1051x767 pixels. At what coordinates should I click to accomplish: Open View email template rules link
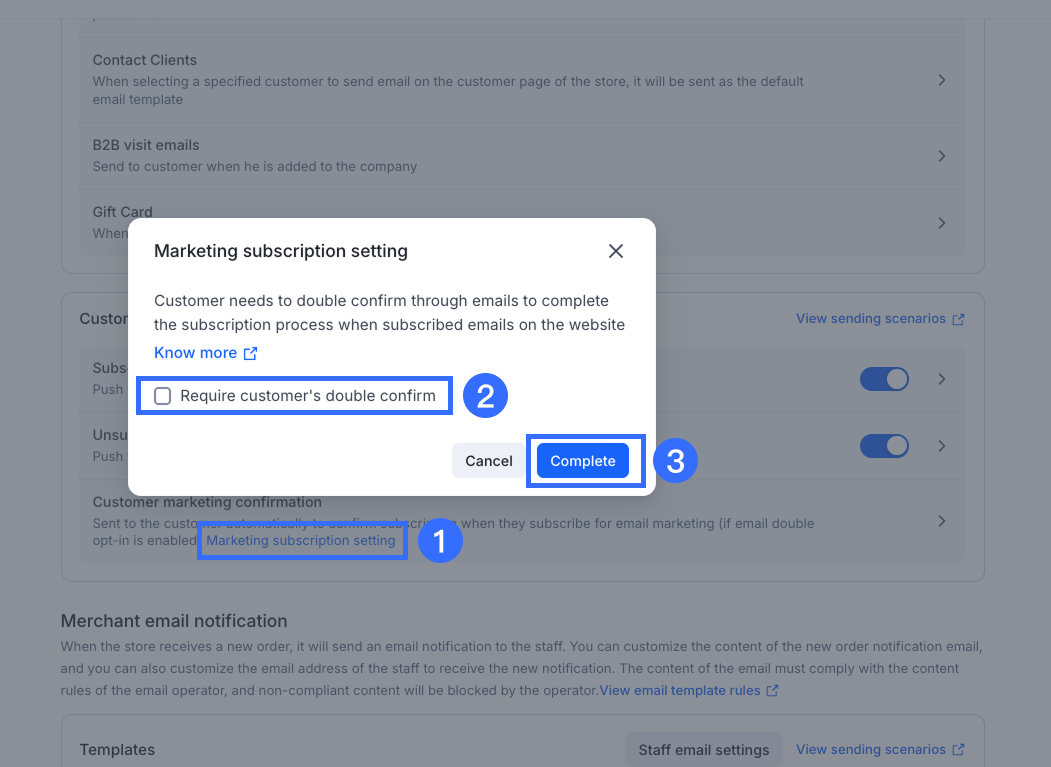(x=681, y=691)
